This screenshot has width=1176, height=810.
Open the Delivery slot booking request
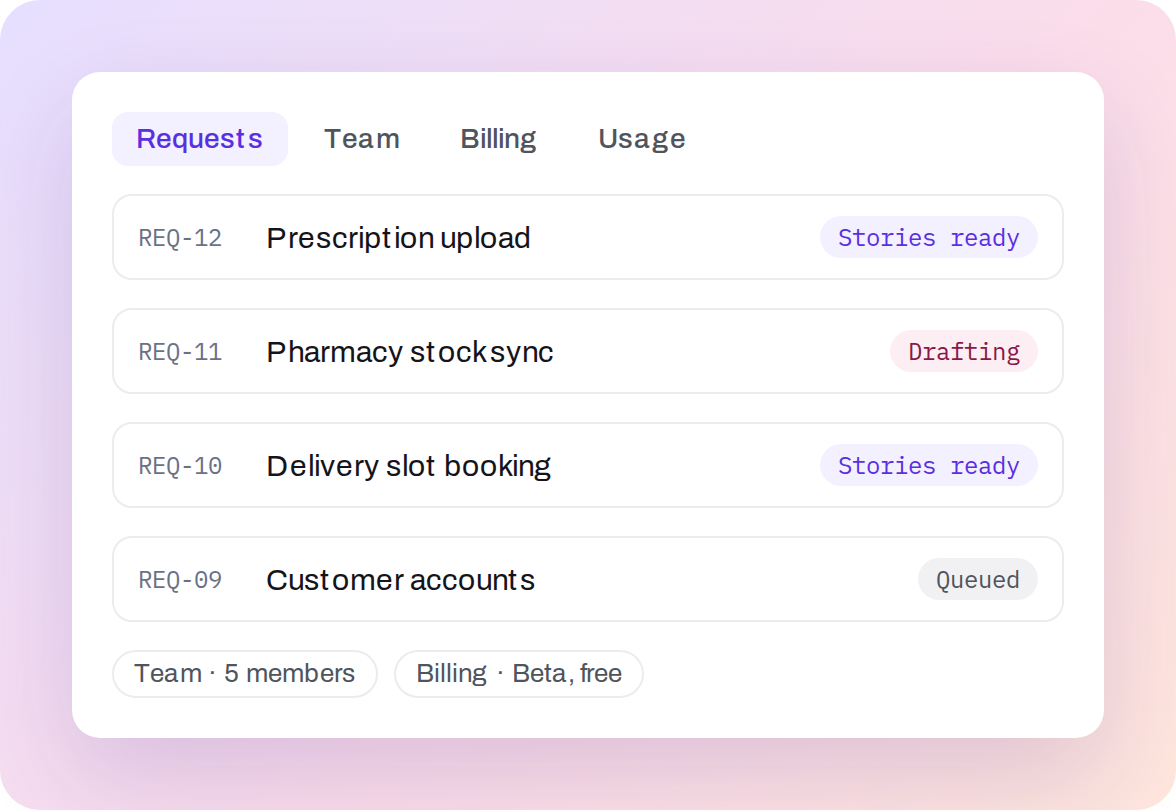point(588,465)
